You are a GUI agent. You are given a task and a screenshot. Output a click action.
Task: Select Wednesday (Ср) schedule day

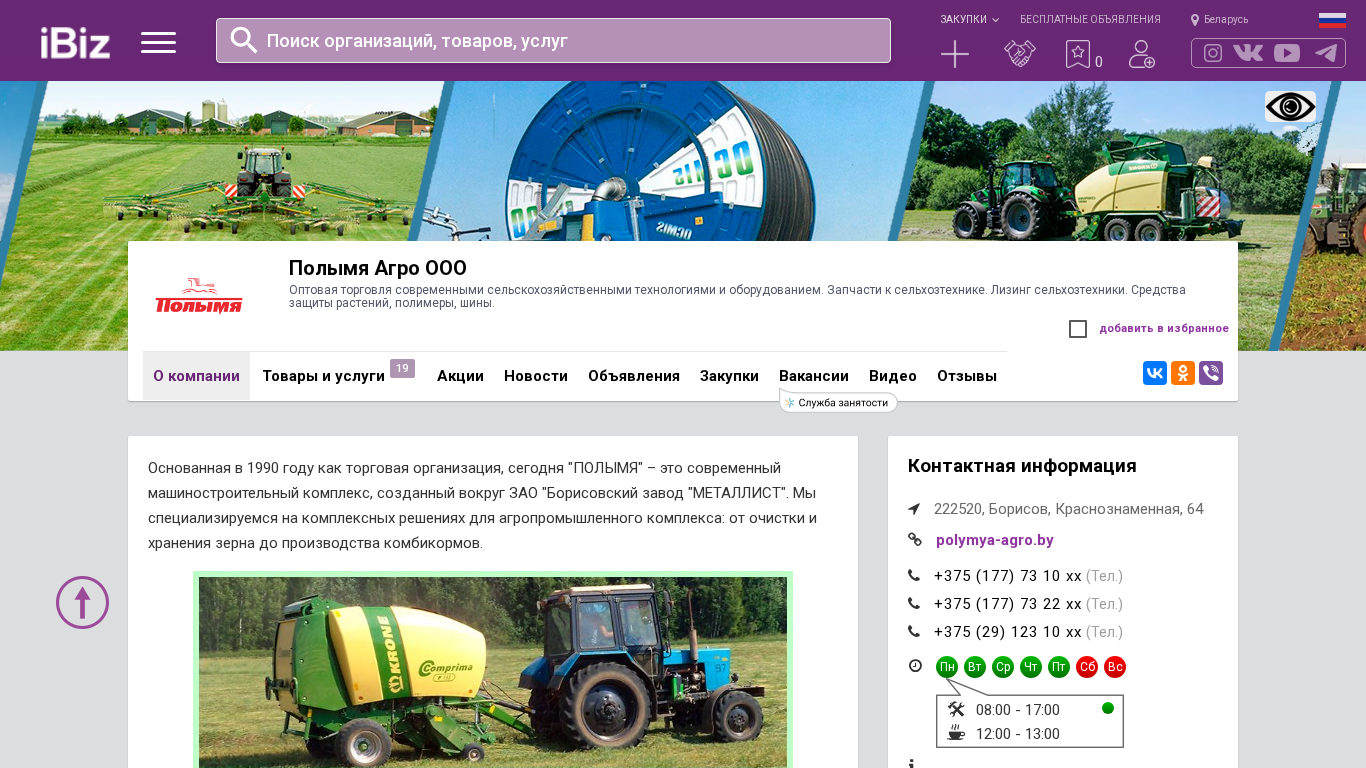1003,667
